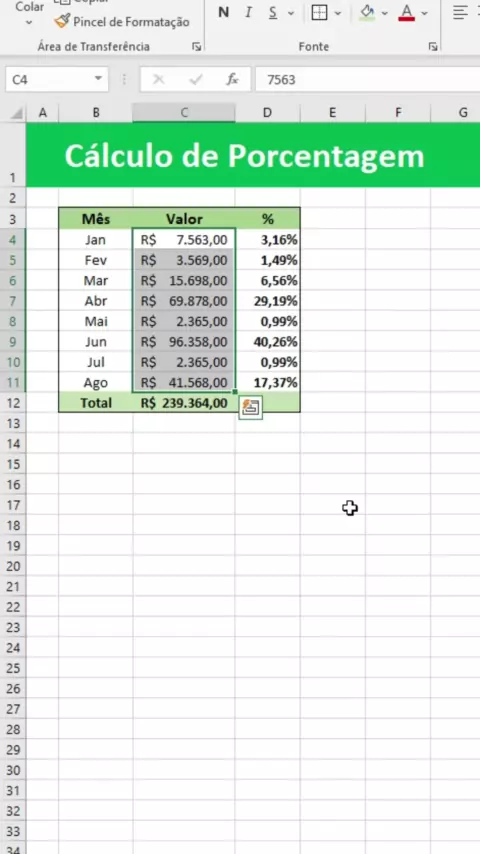Screen dimensions: 480x854
Task: Select Pincel de Formatação brush
Action: click(x=122, y=22)
